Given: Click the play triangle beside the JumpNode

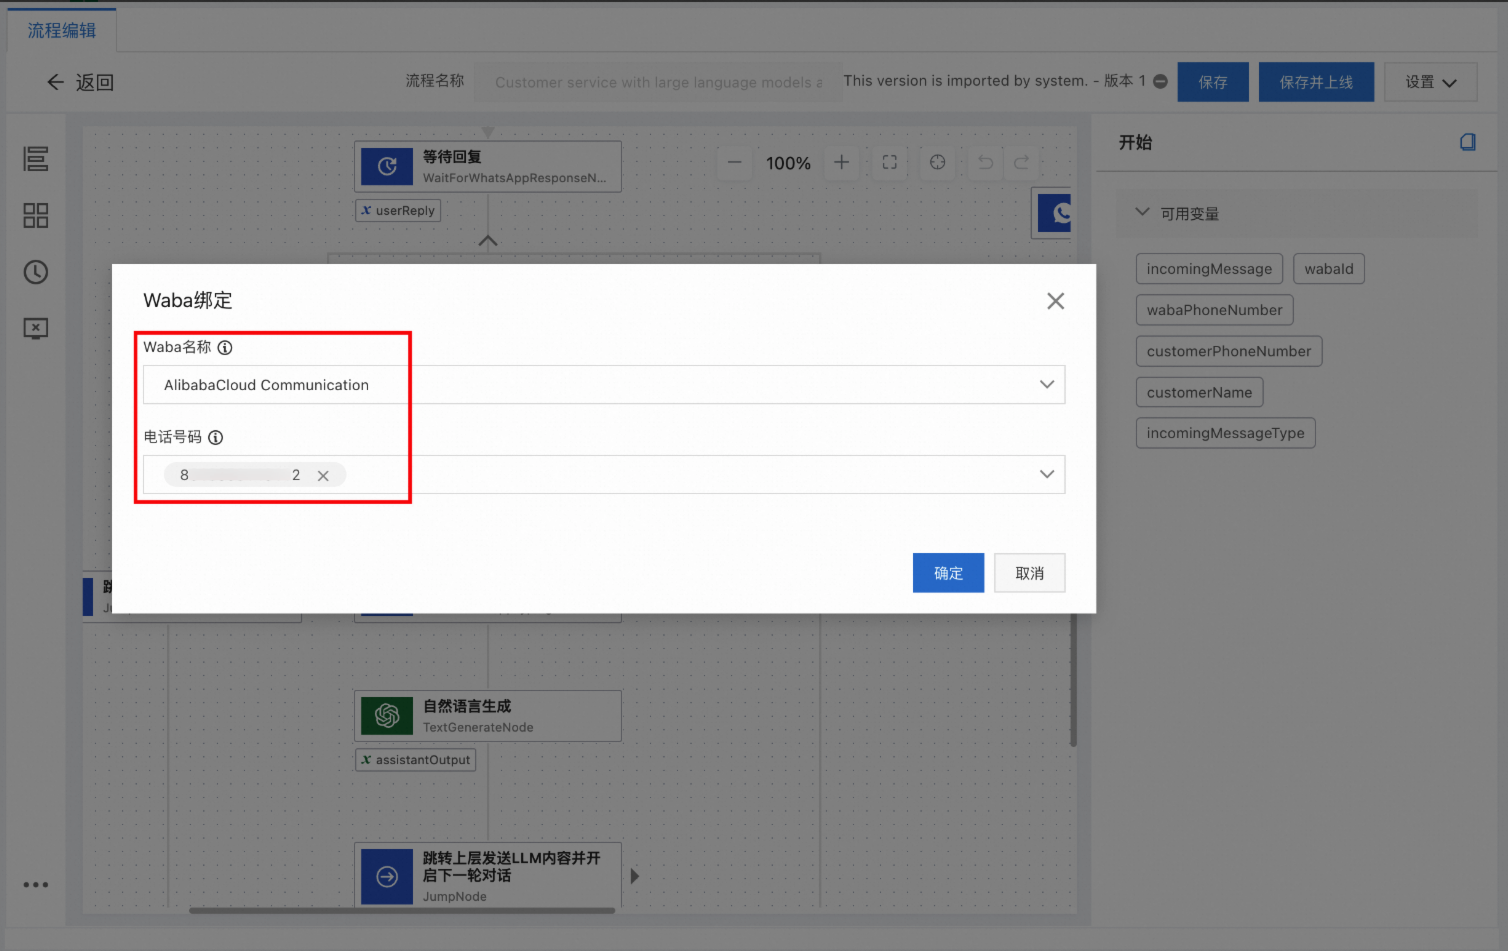Looking at the screenshot, I should tap(635, 876).
